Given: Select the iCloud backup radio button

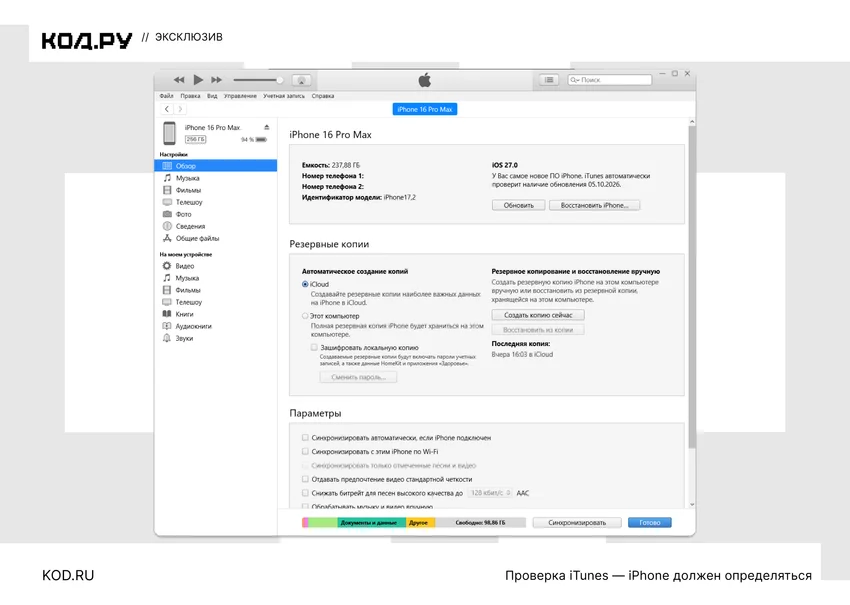Looking at the screenshot, I should coord(305,284).
